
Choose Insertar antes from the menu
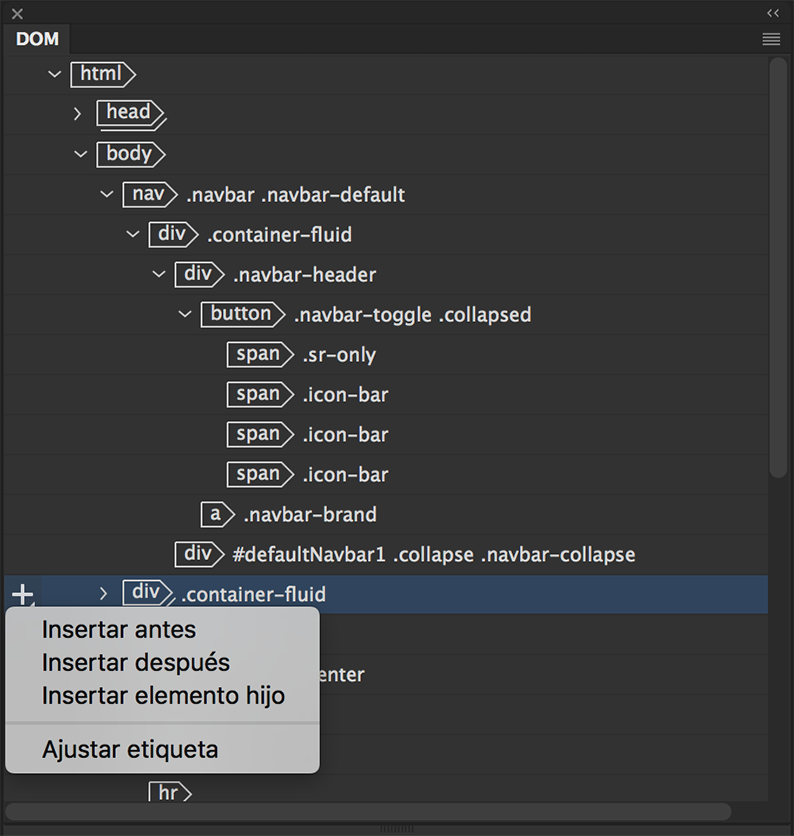[119, 630]
